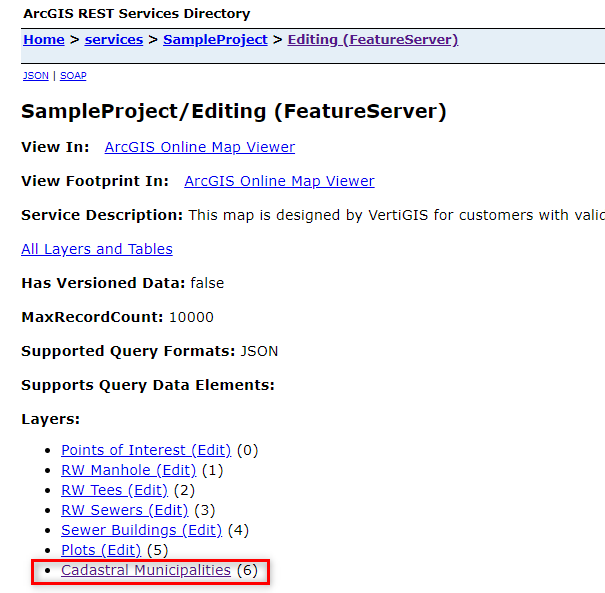
Task: Open the RW Tees (Edit) layer
Action: 114,490
